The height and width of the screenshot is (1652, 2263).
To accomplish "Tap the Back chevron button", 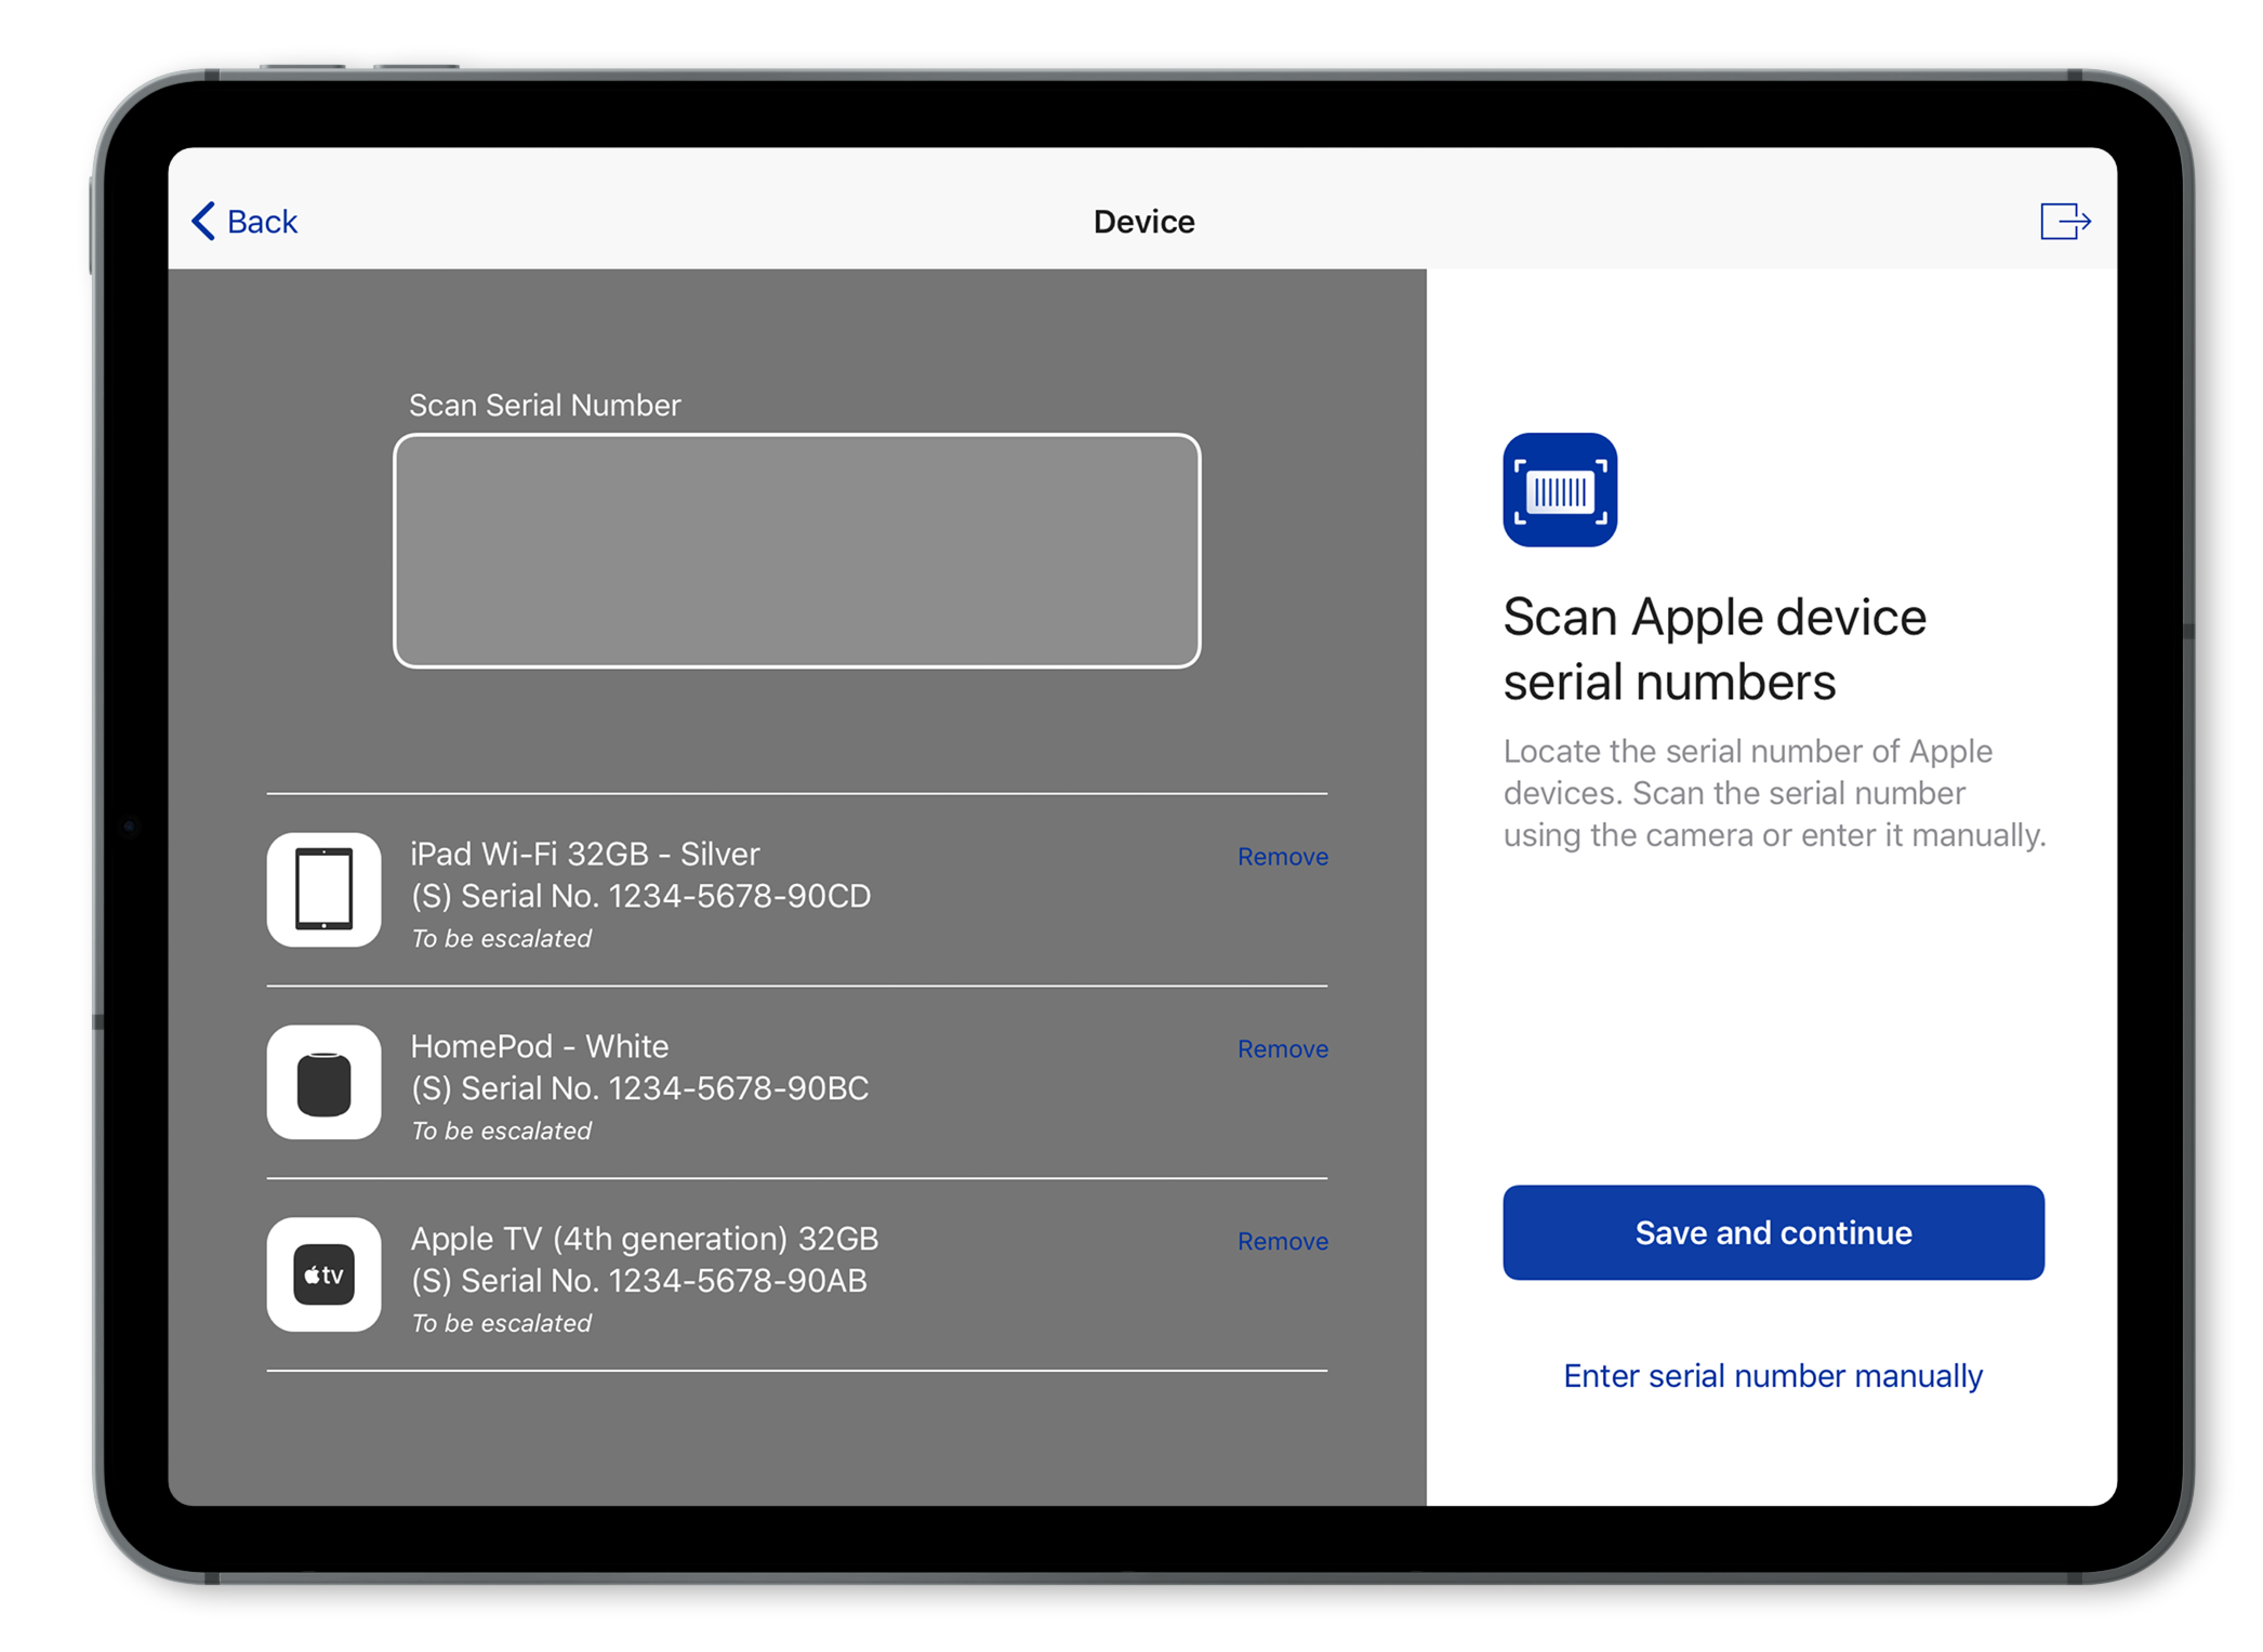I will coord(244,221).
